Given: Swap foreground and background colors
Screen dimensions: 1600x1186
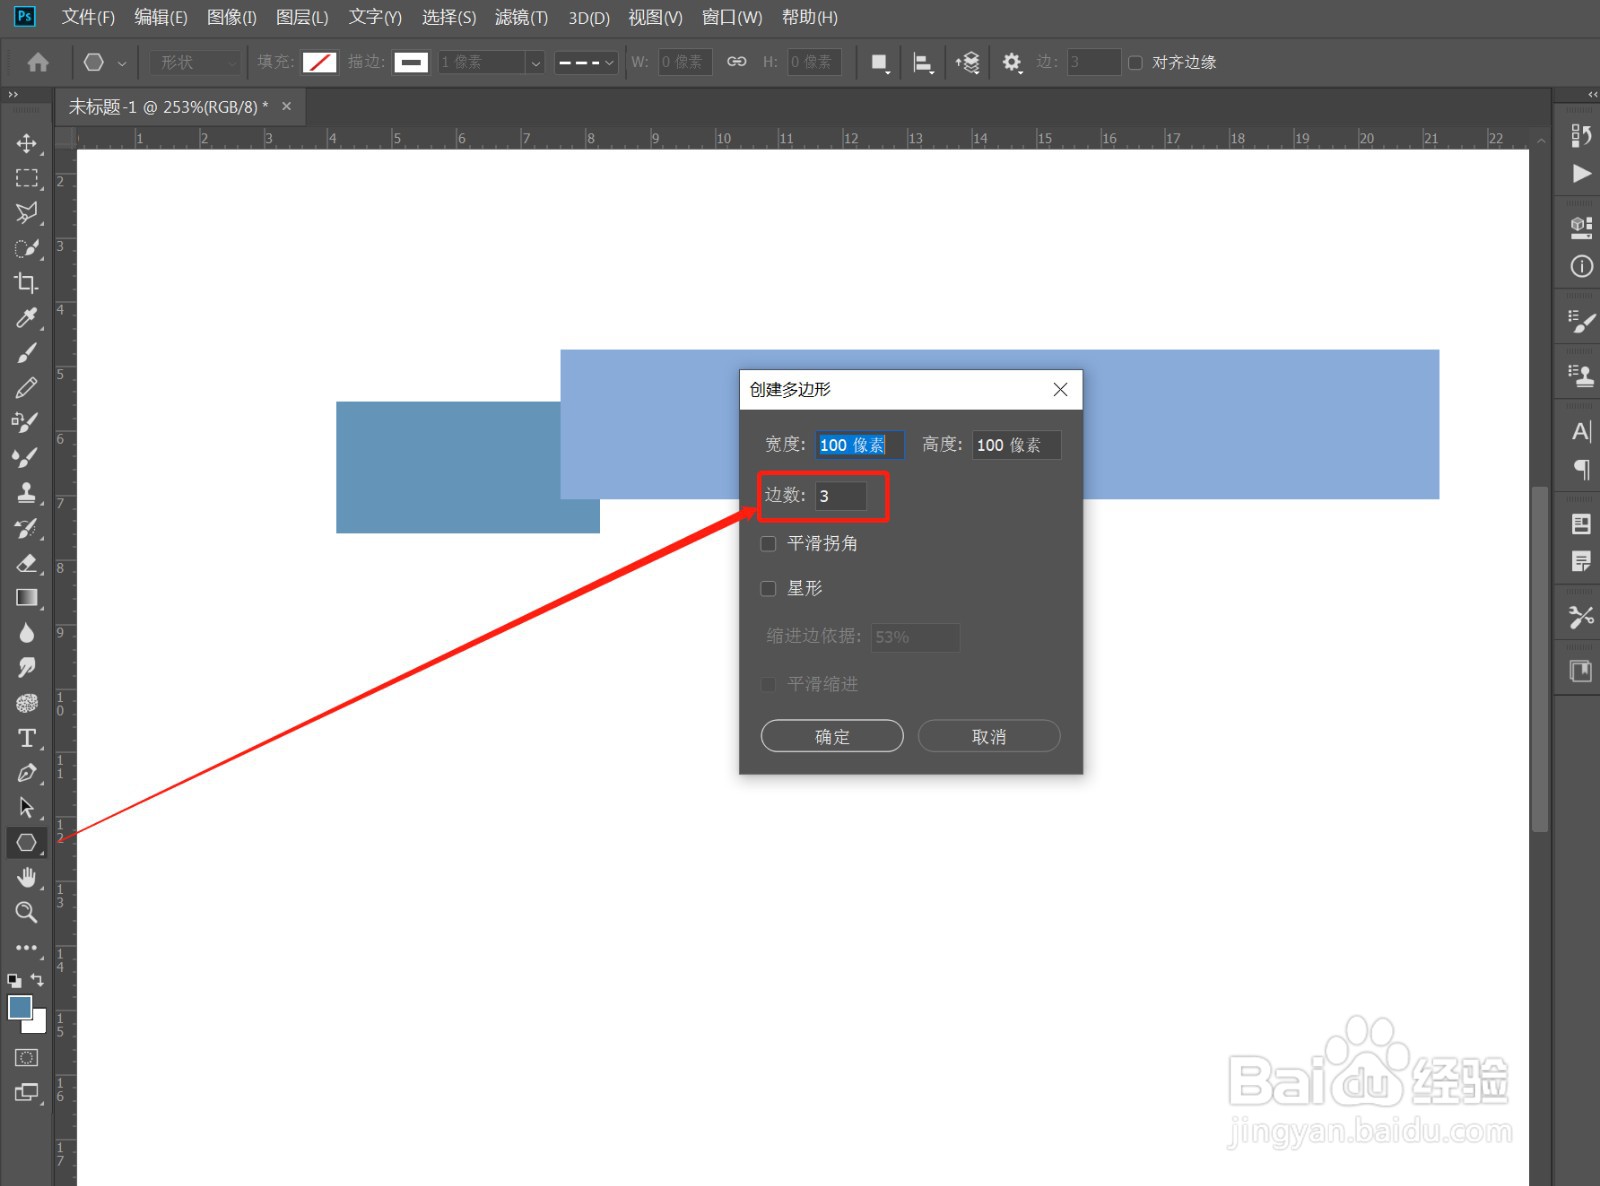Looking at the screenshot, I should (37, 980).
